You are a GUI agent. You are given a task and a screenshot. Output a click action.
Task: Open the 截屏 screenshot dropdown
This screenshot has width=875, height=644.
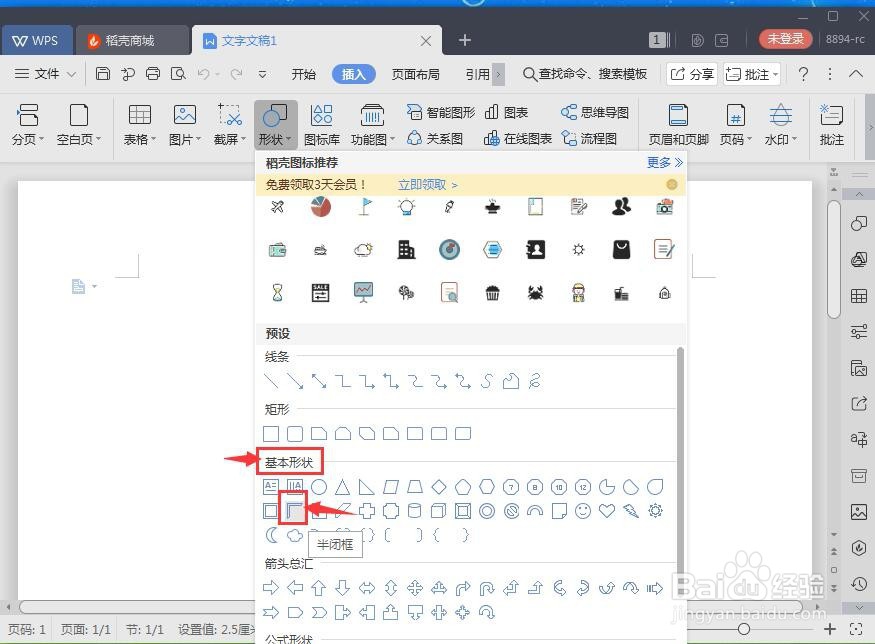229,125
